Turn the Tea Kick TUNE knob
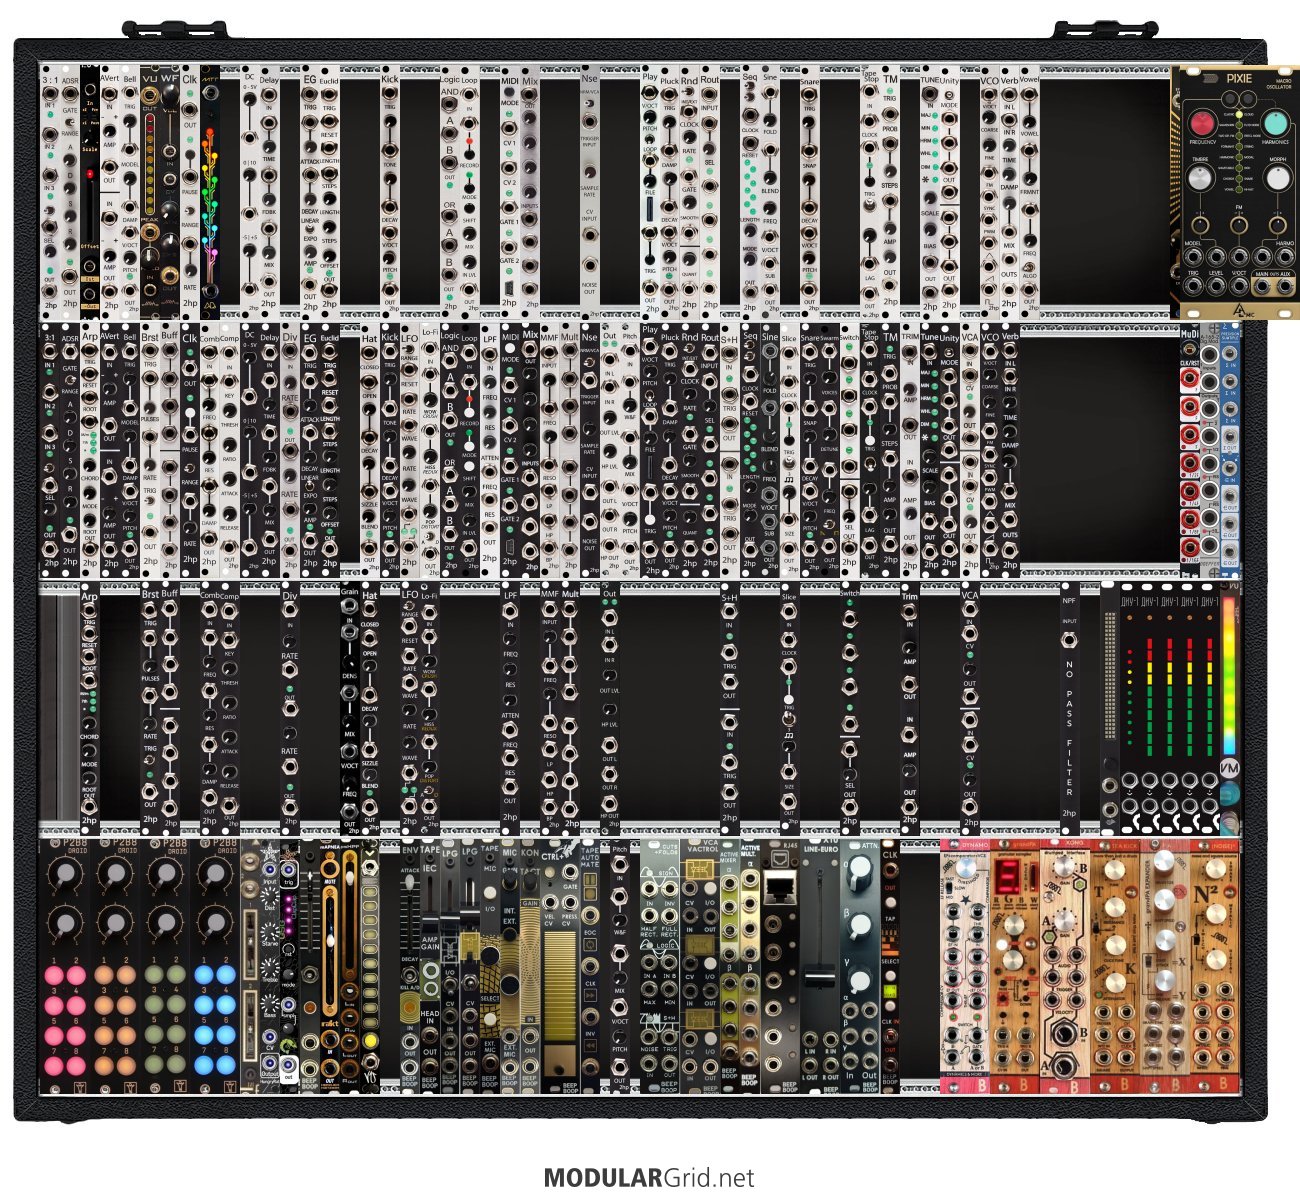This screenshot has height=1199, width=1300. point(1114,870)
